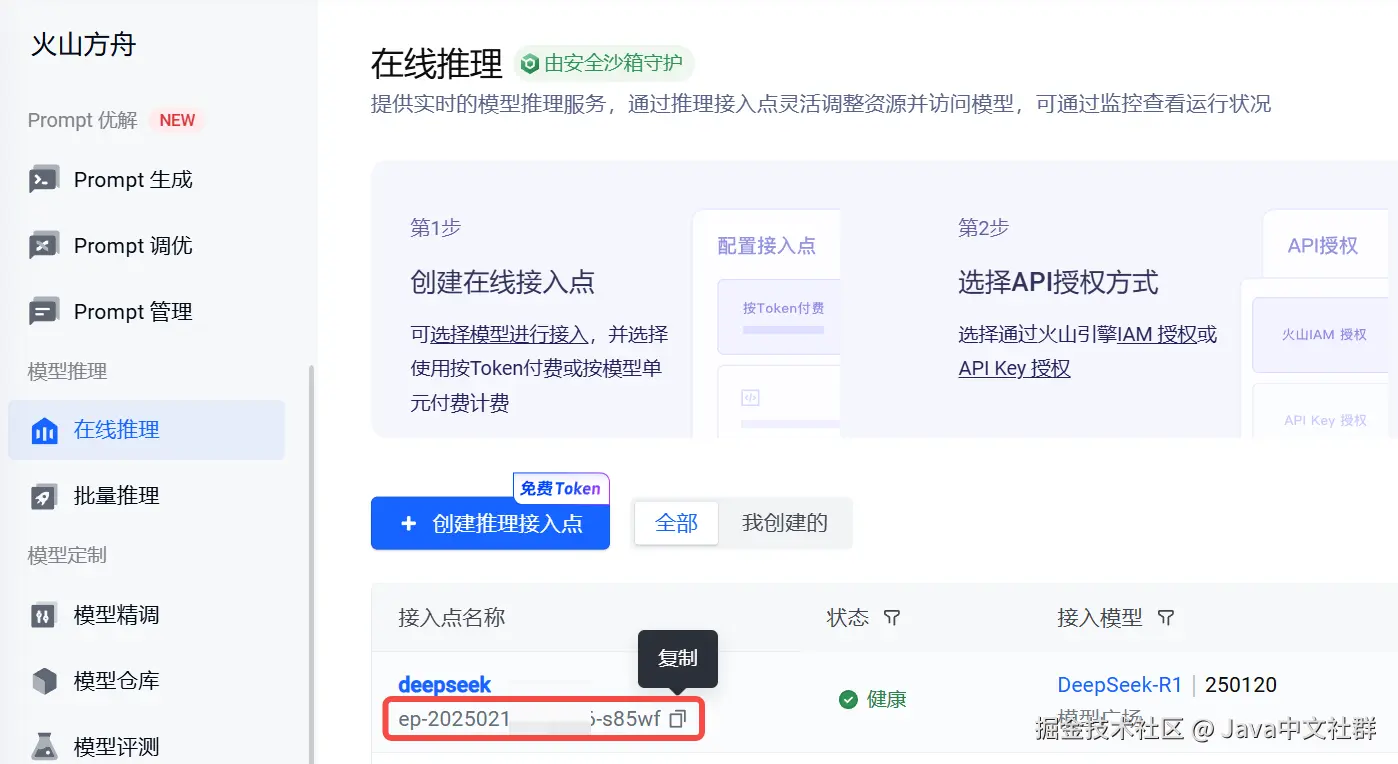This screenshot has width=1398, height=764.
Task: Open the API Key 授权 link
Action: coord(1014,368)
